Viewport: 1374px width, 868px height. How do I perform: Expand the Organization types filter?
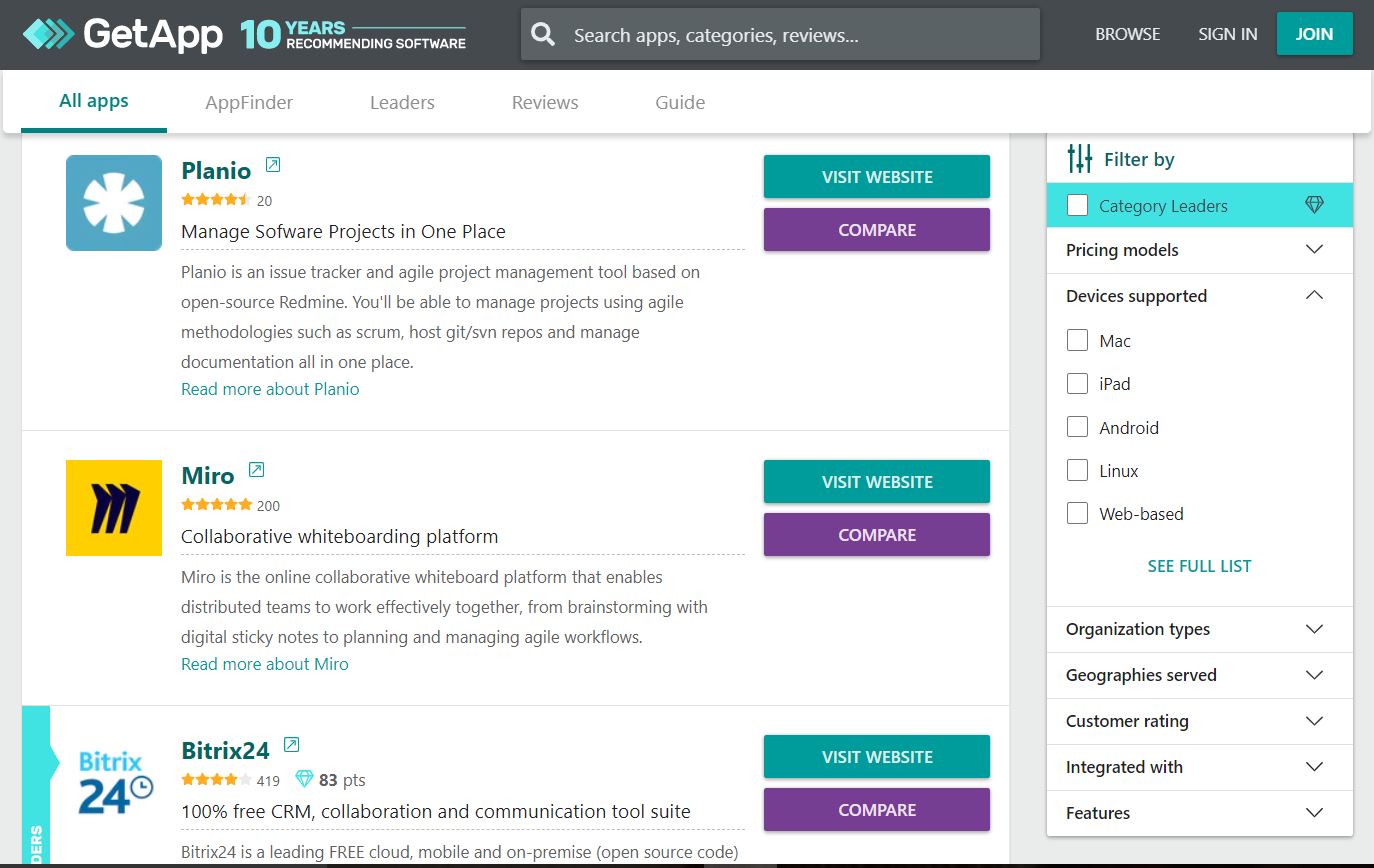1199,629
